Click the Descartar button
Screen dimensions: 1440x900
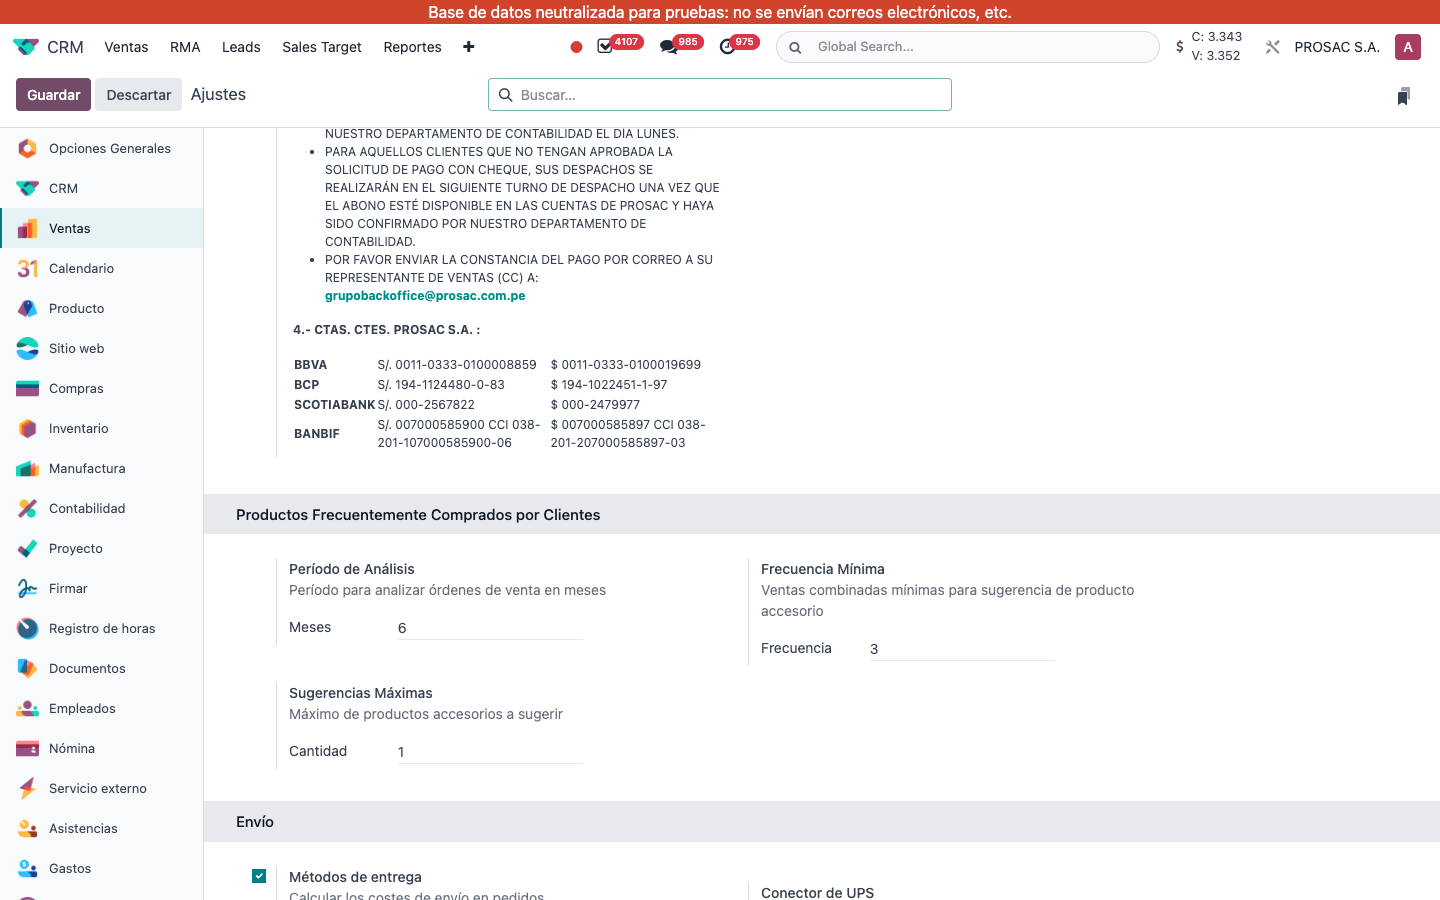pyautogui.click(x=139, y=94)
